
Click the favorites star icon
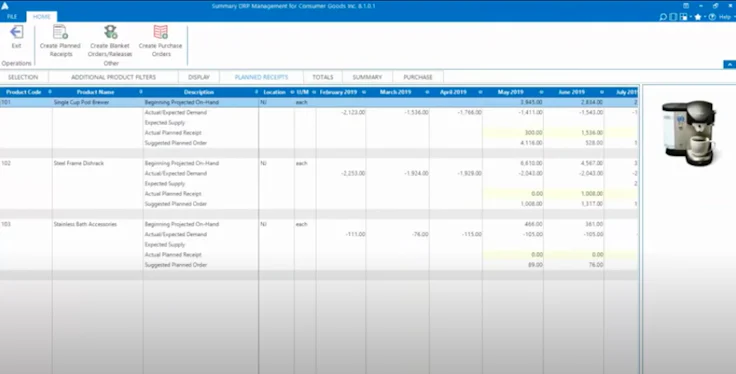[698, 17]
